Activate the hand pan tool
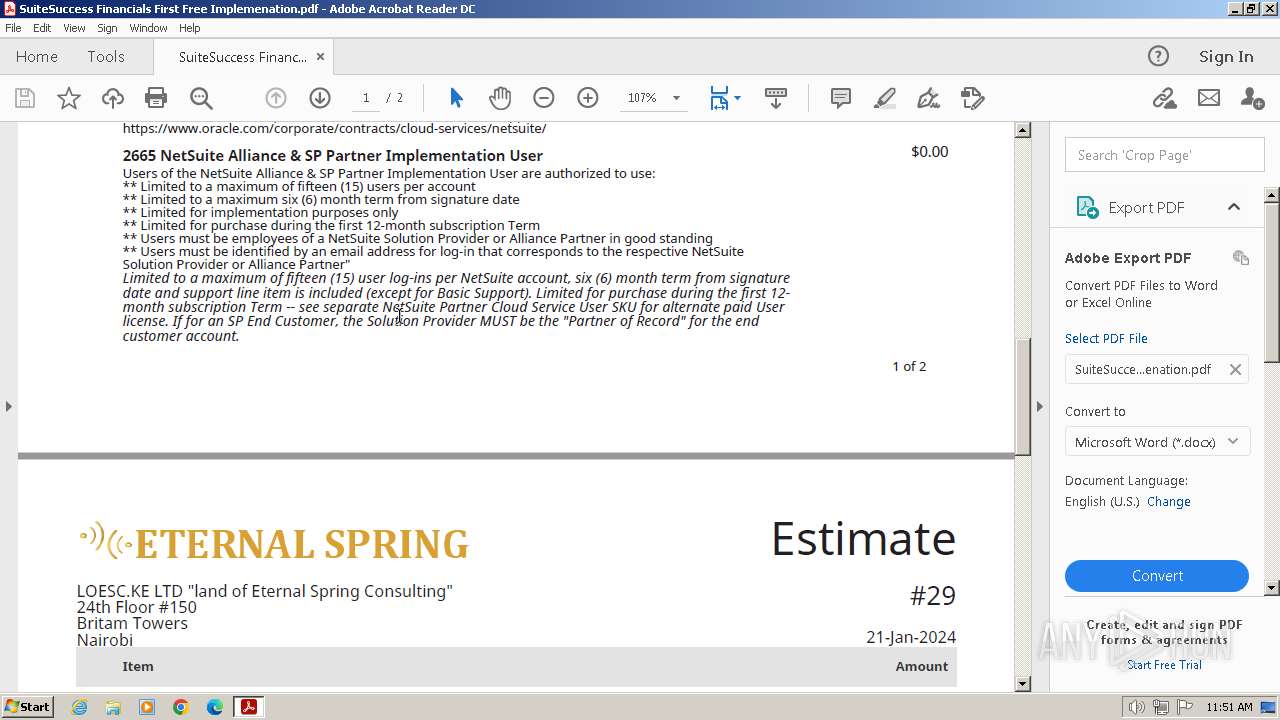This screenshot has width=1280, height=720. [x=500, y=98]
